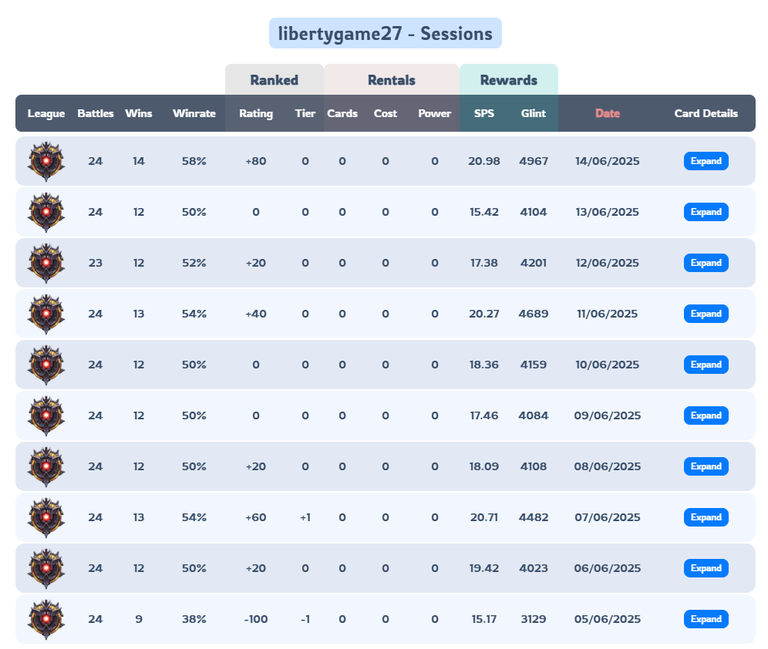Click the 3129 Glint value
The width and height of the screenshot is (768, 649).
[x=533, y=620]
